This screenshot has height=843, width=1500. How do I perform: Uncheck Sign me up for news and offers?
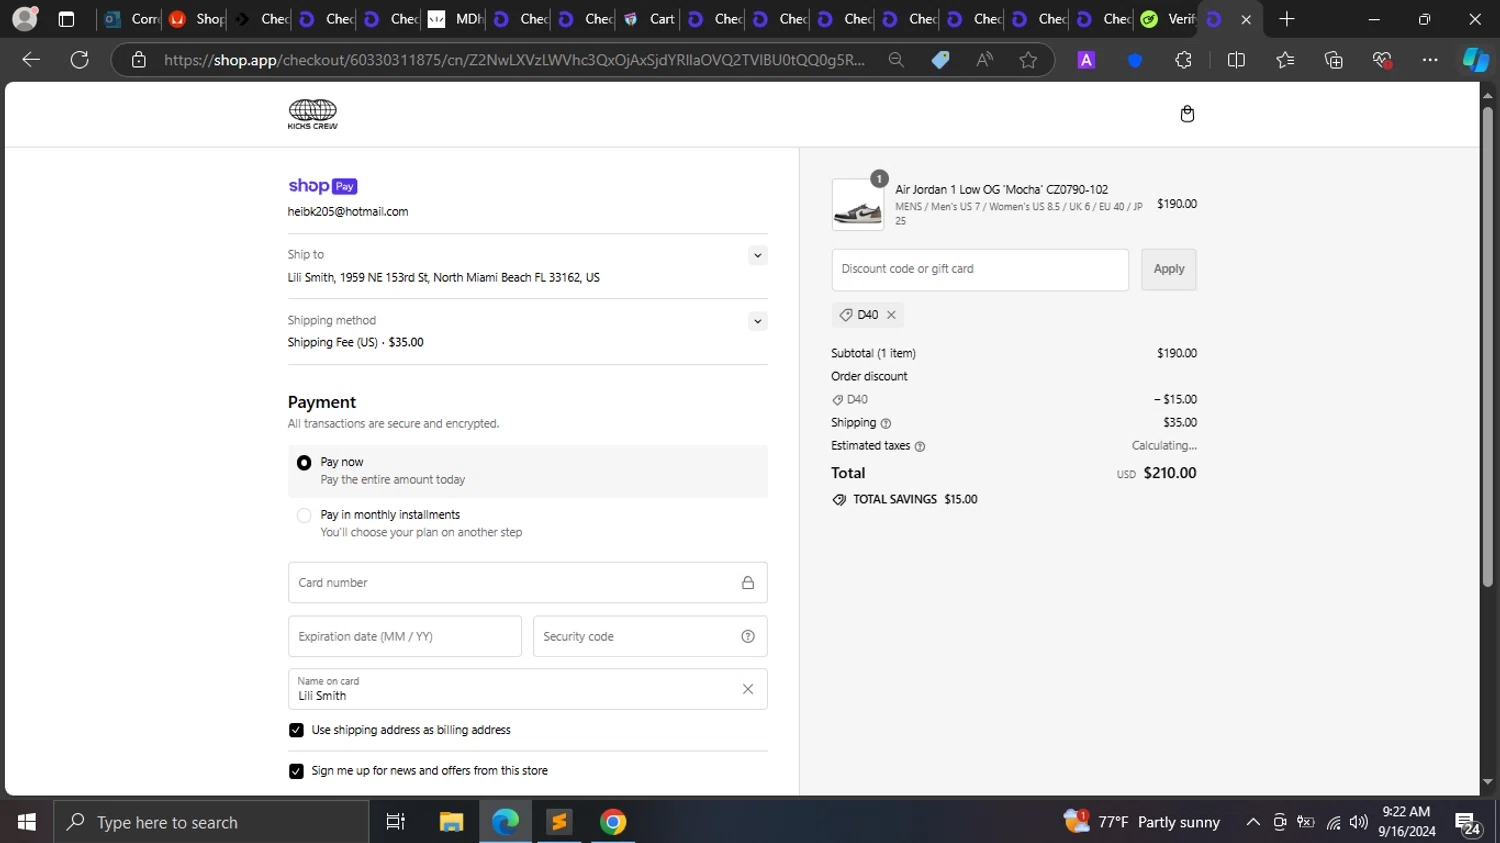[x=296, y=771]
